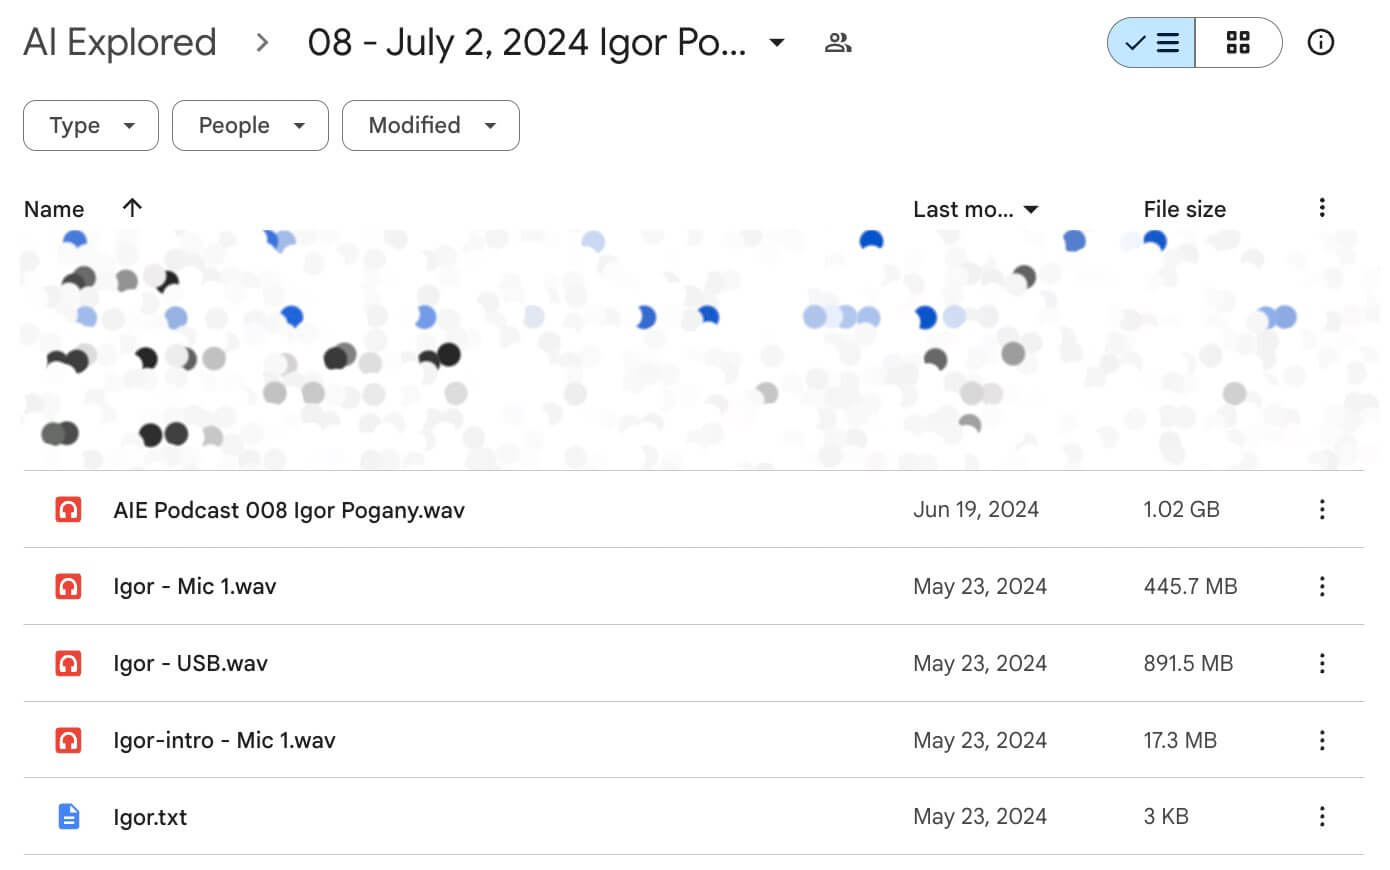The width and height of the screenshot is (1390, 870).
Task: Open the folder name dropdown arrow
Action: 776,43
